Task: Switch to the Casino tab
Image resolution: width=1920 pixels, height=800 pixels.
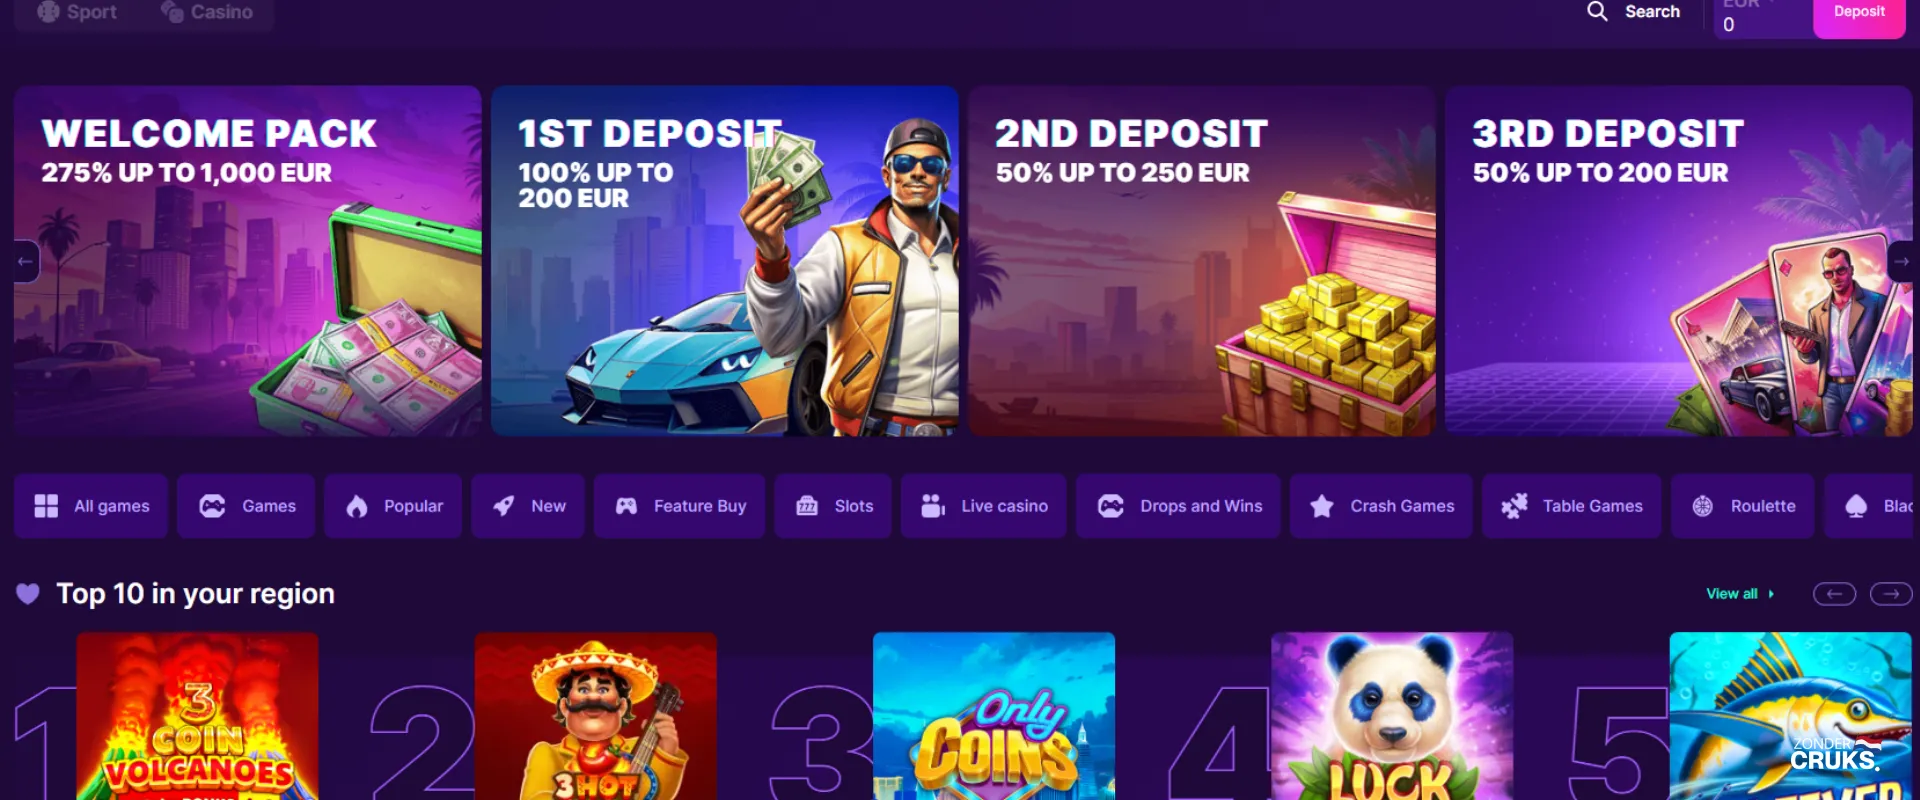Action: (x=207, y=12)
